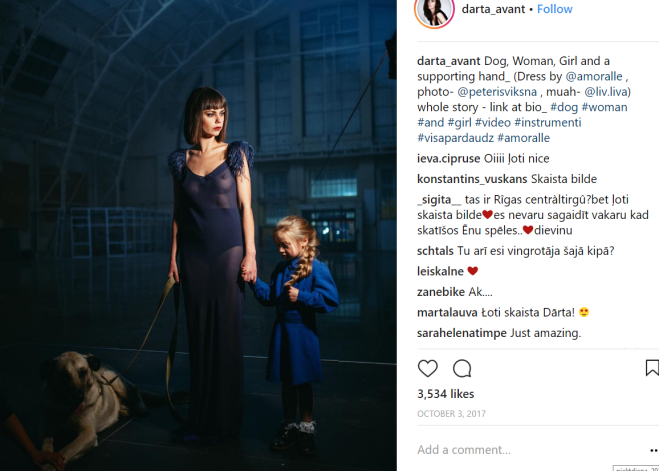The image size is (659, 471).
Task: Open the @amoralle mention link
Action: click(593, 76)
